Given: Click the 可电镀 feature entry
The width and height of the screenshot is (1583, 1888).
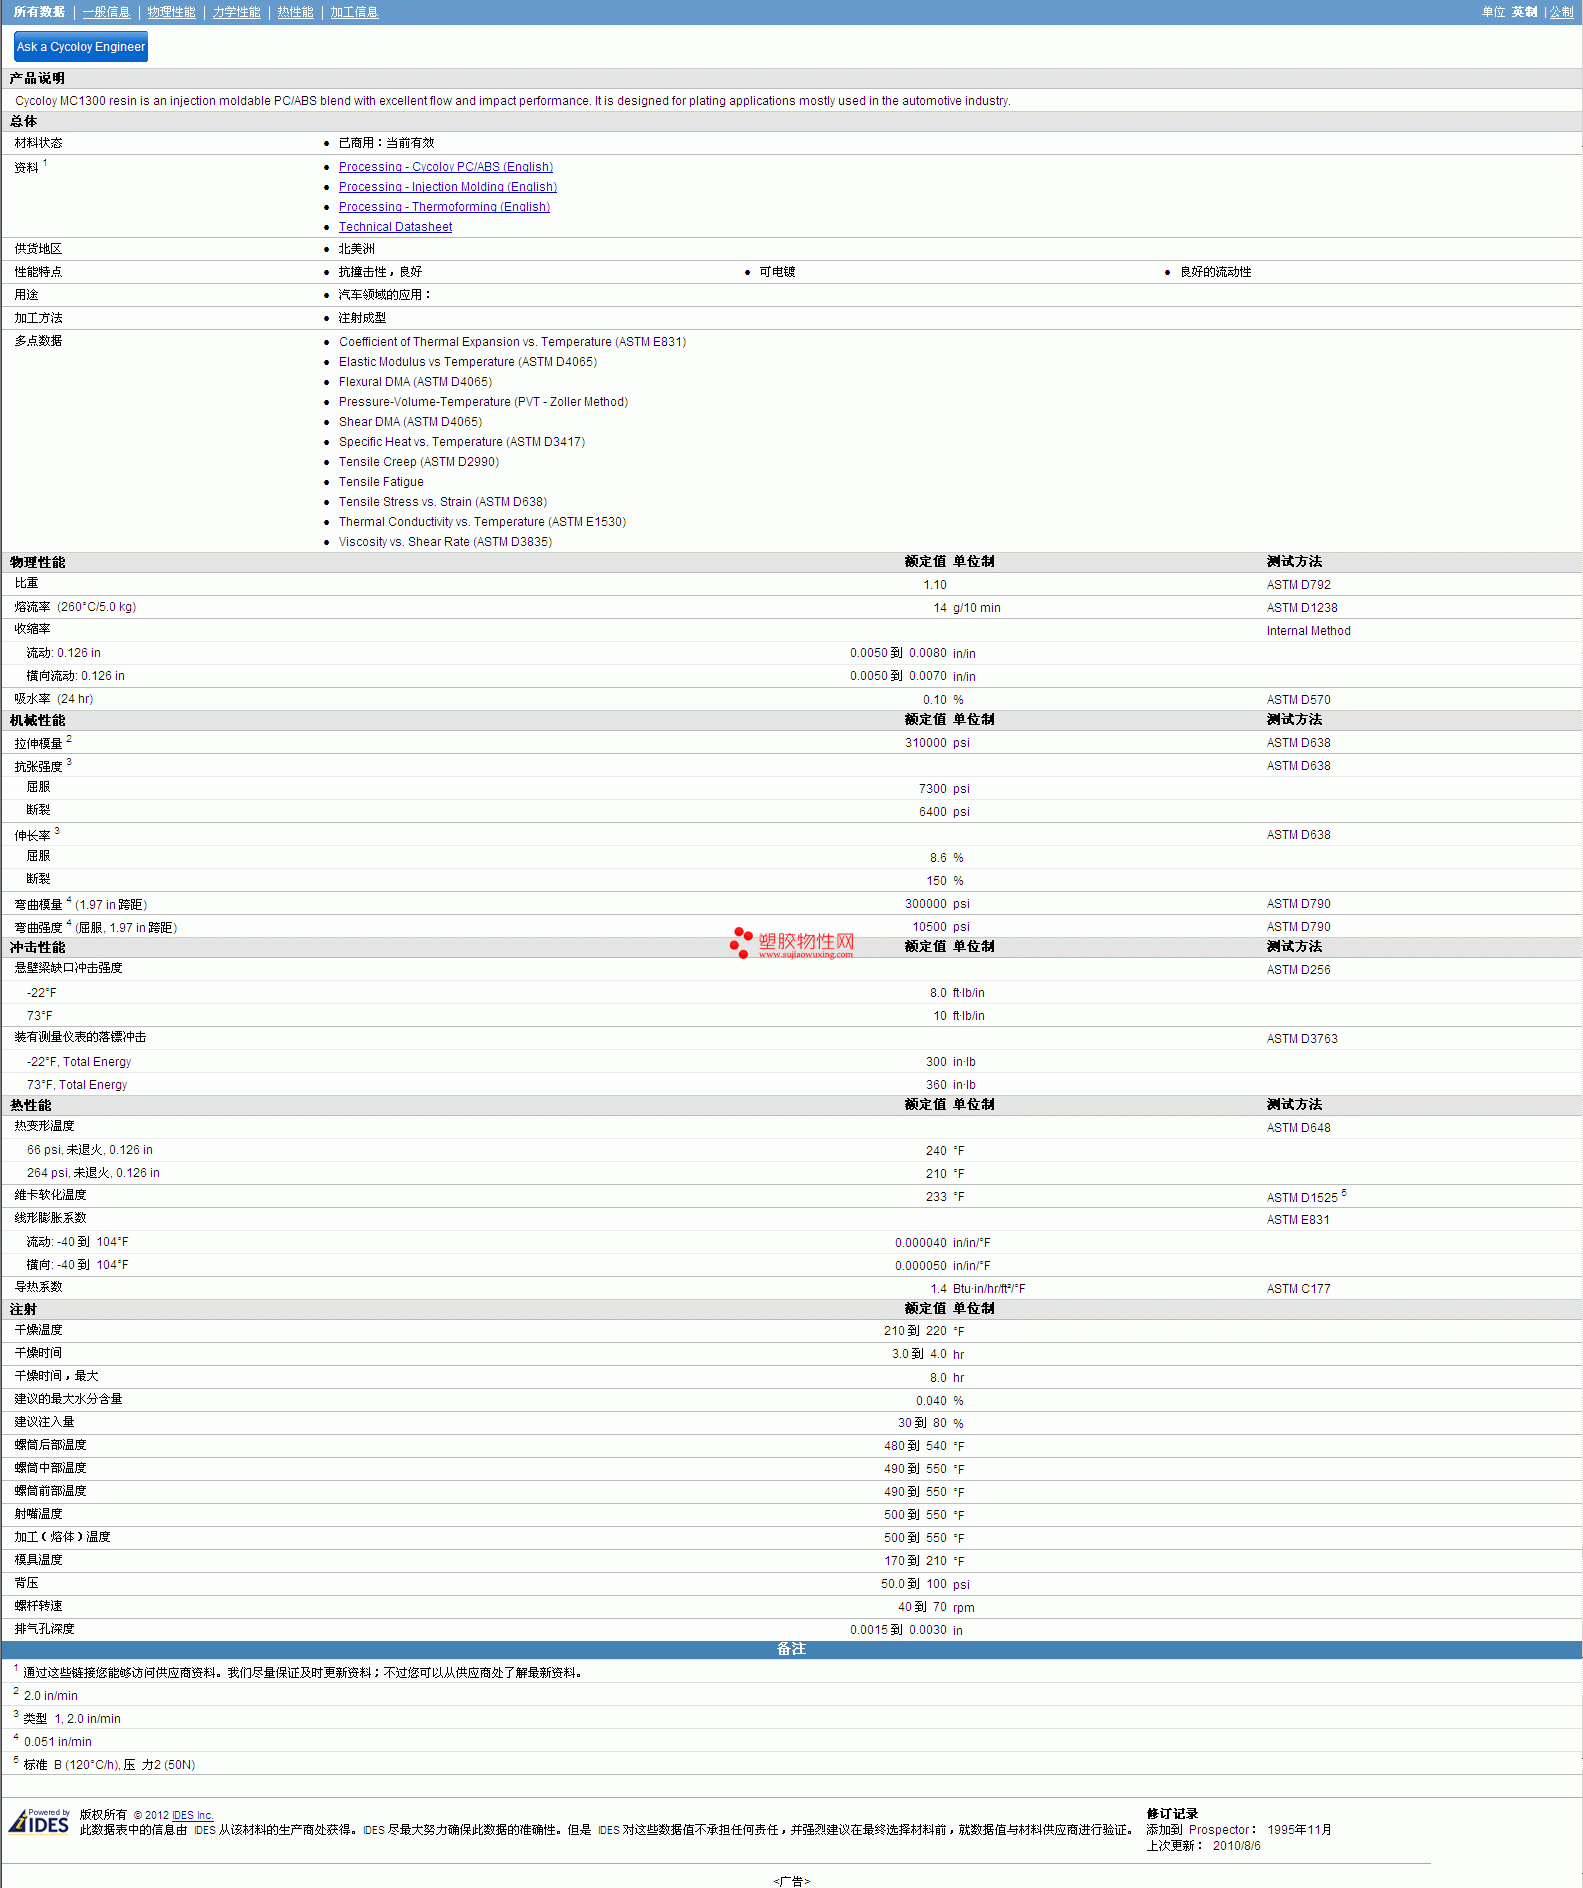Looking at the screenshot, I should click(x=777, y=272).
